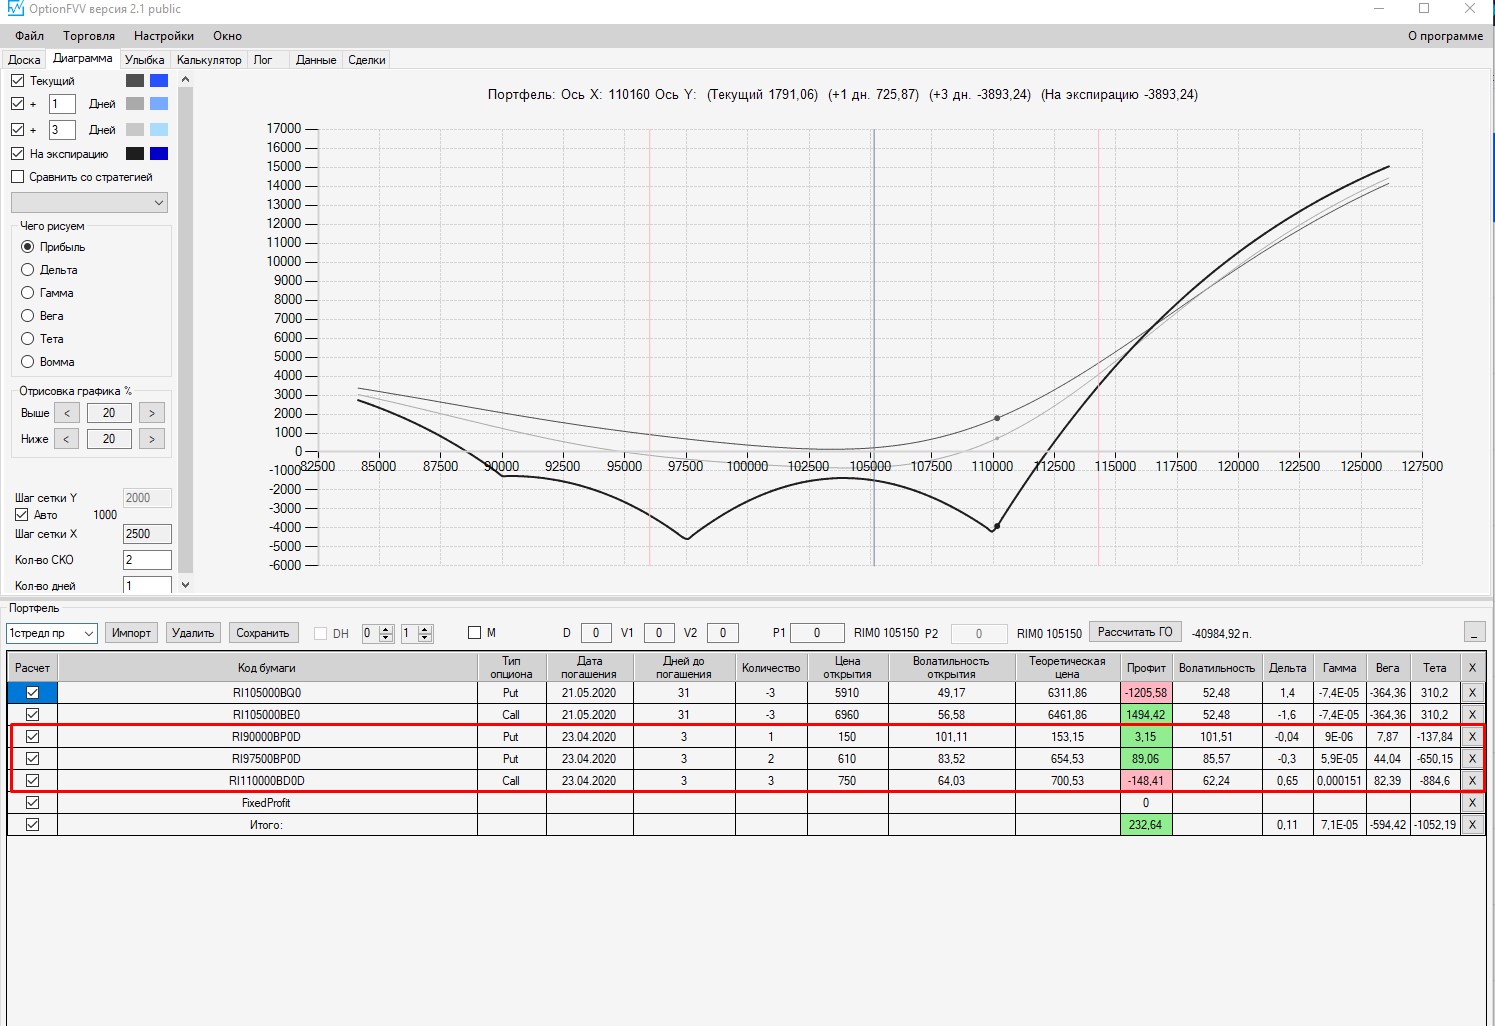Click the stepper arrows on the first DH spinner
The image size is (1495, 1026).
click(386, 633)
